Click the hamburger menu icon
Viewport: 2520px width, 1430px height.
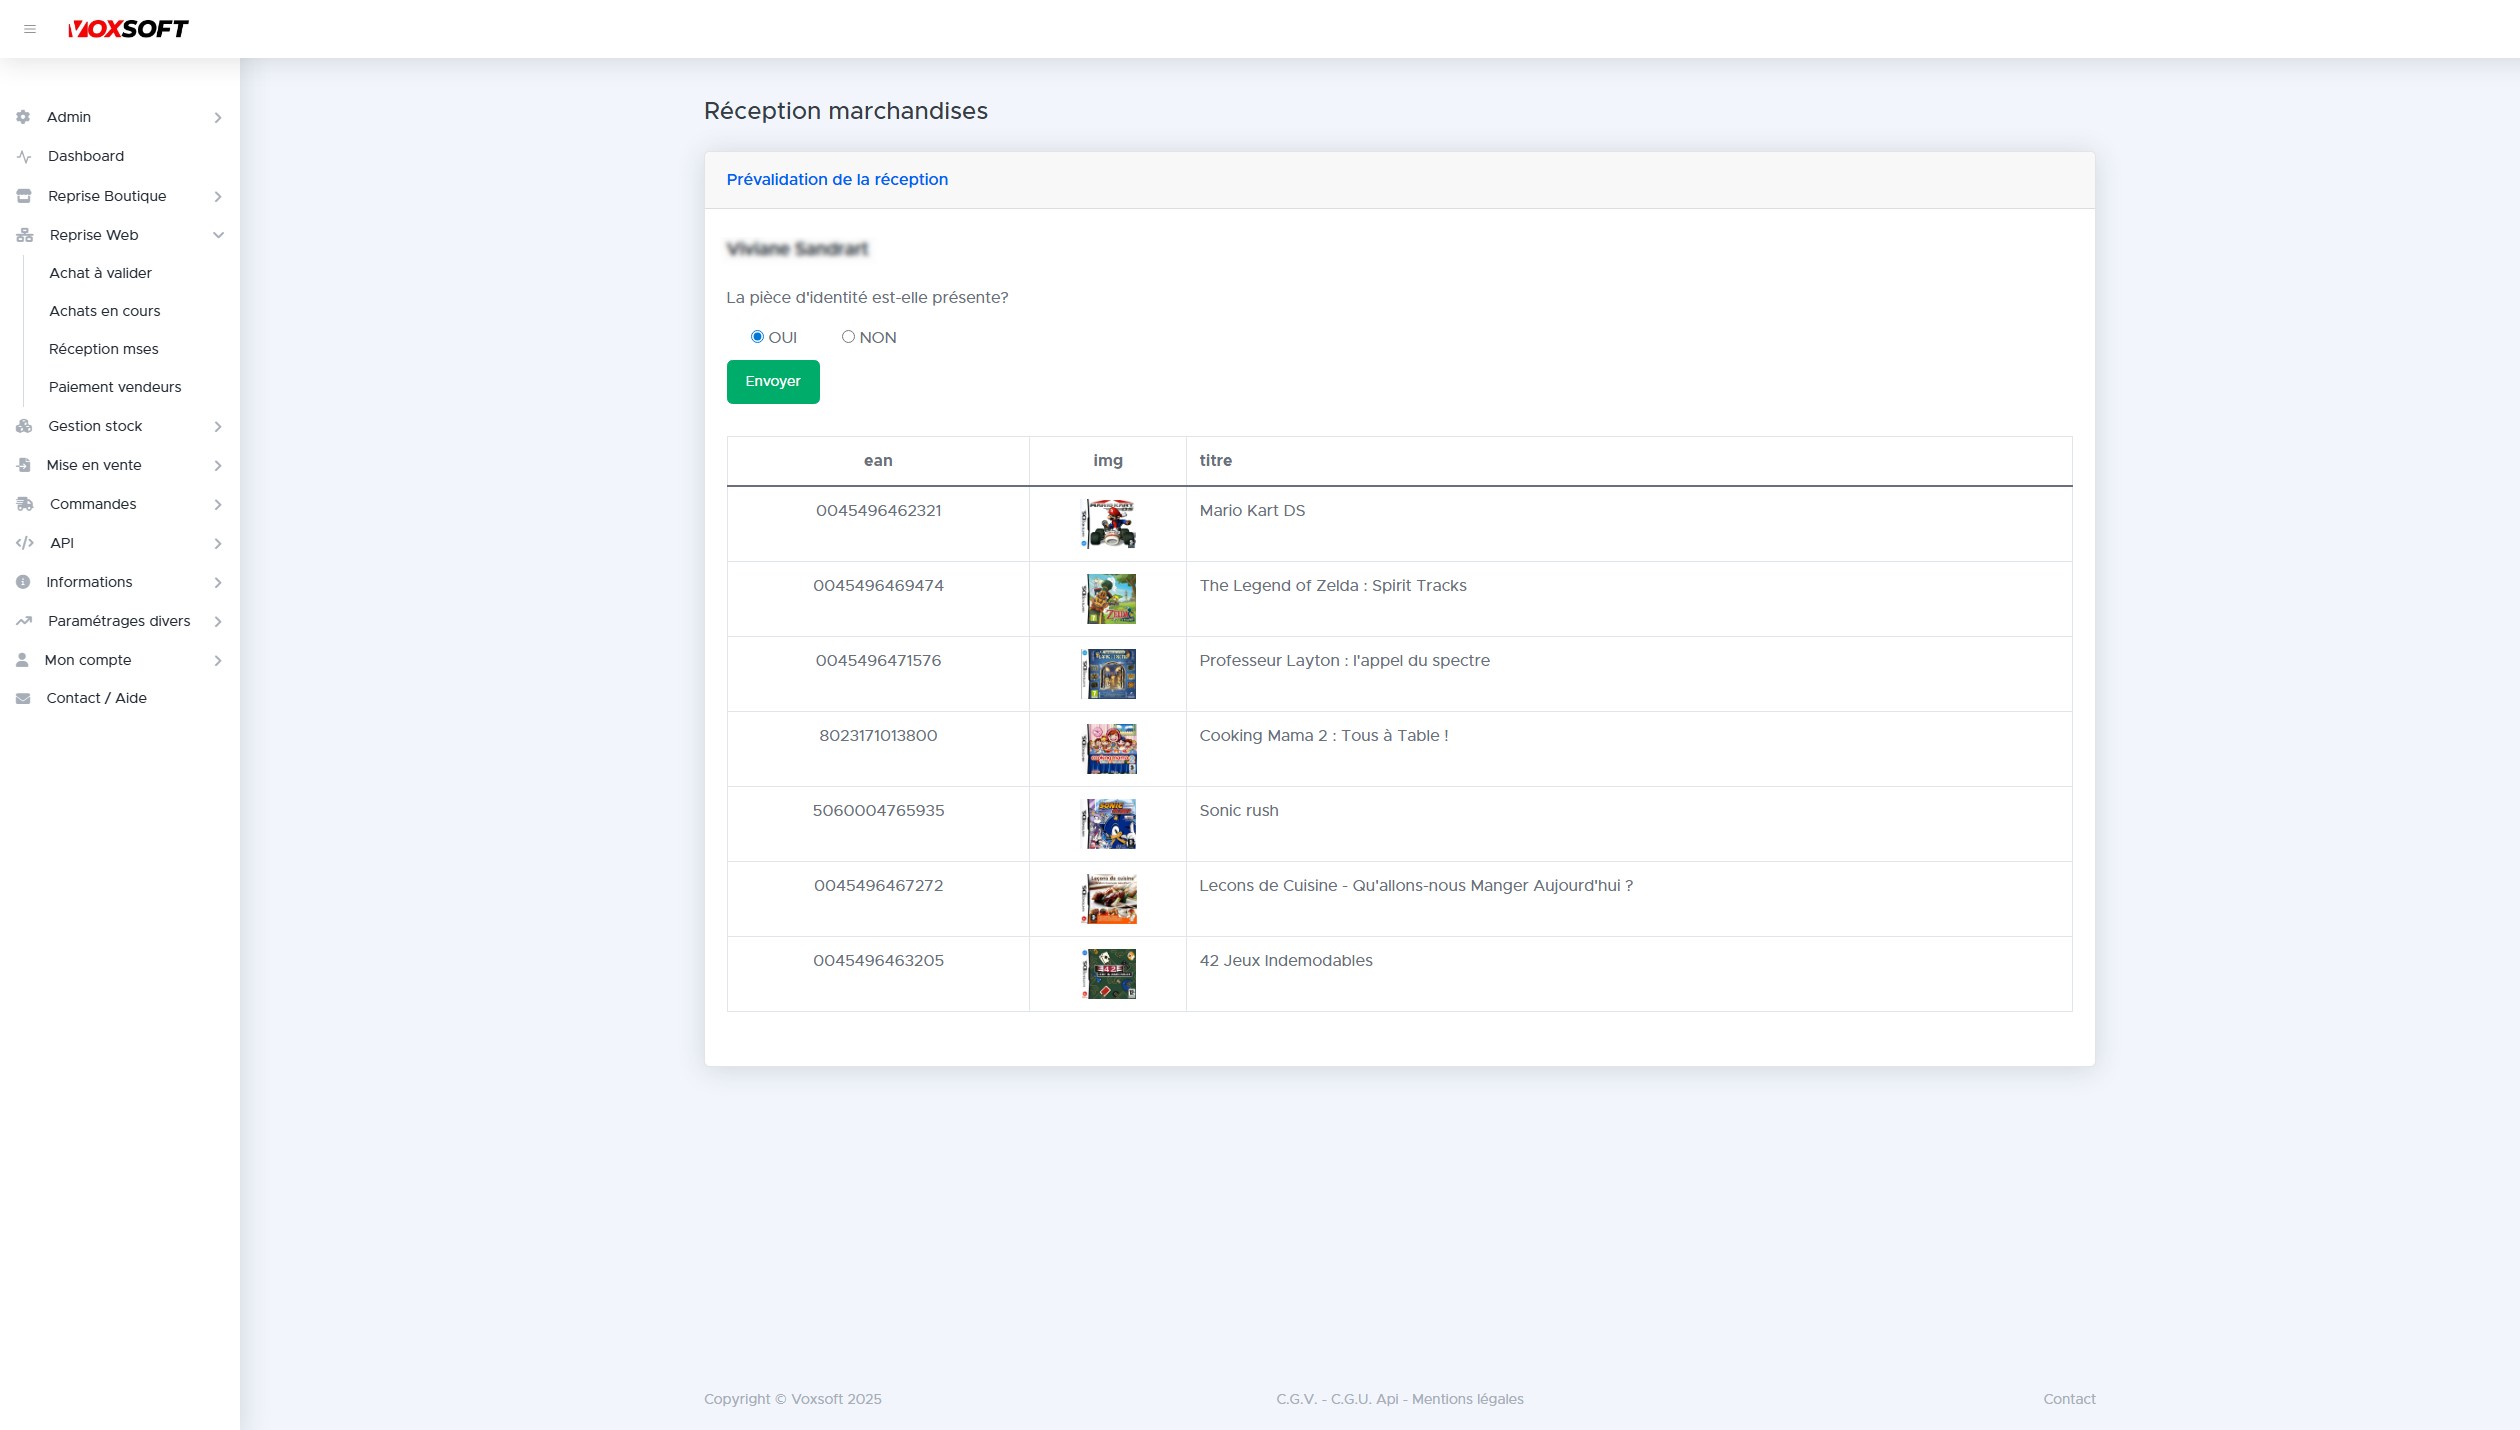coord(30,29)
